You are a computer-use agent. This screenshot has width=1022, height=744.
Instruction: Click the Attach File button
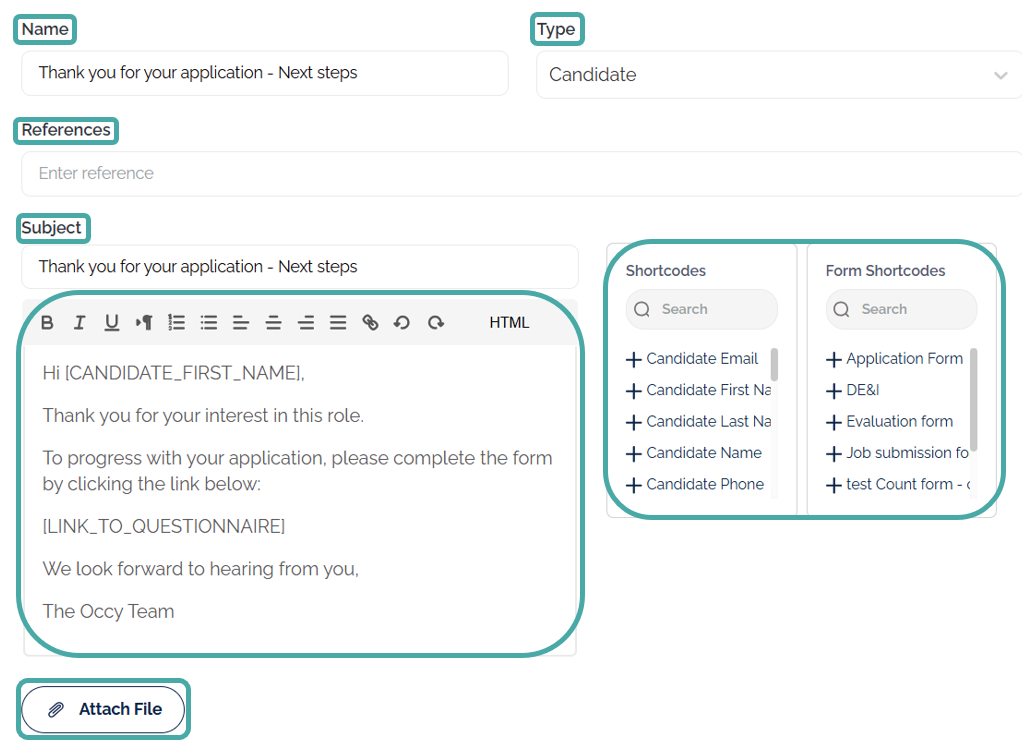tap(104, 709)
